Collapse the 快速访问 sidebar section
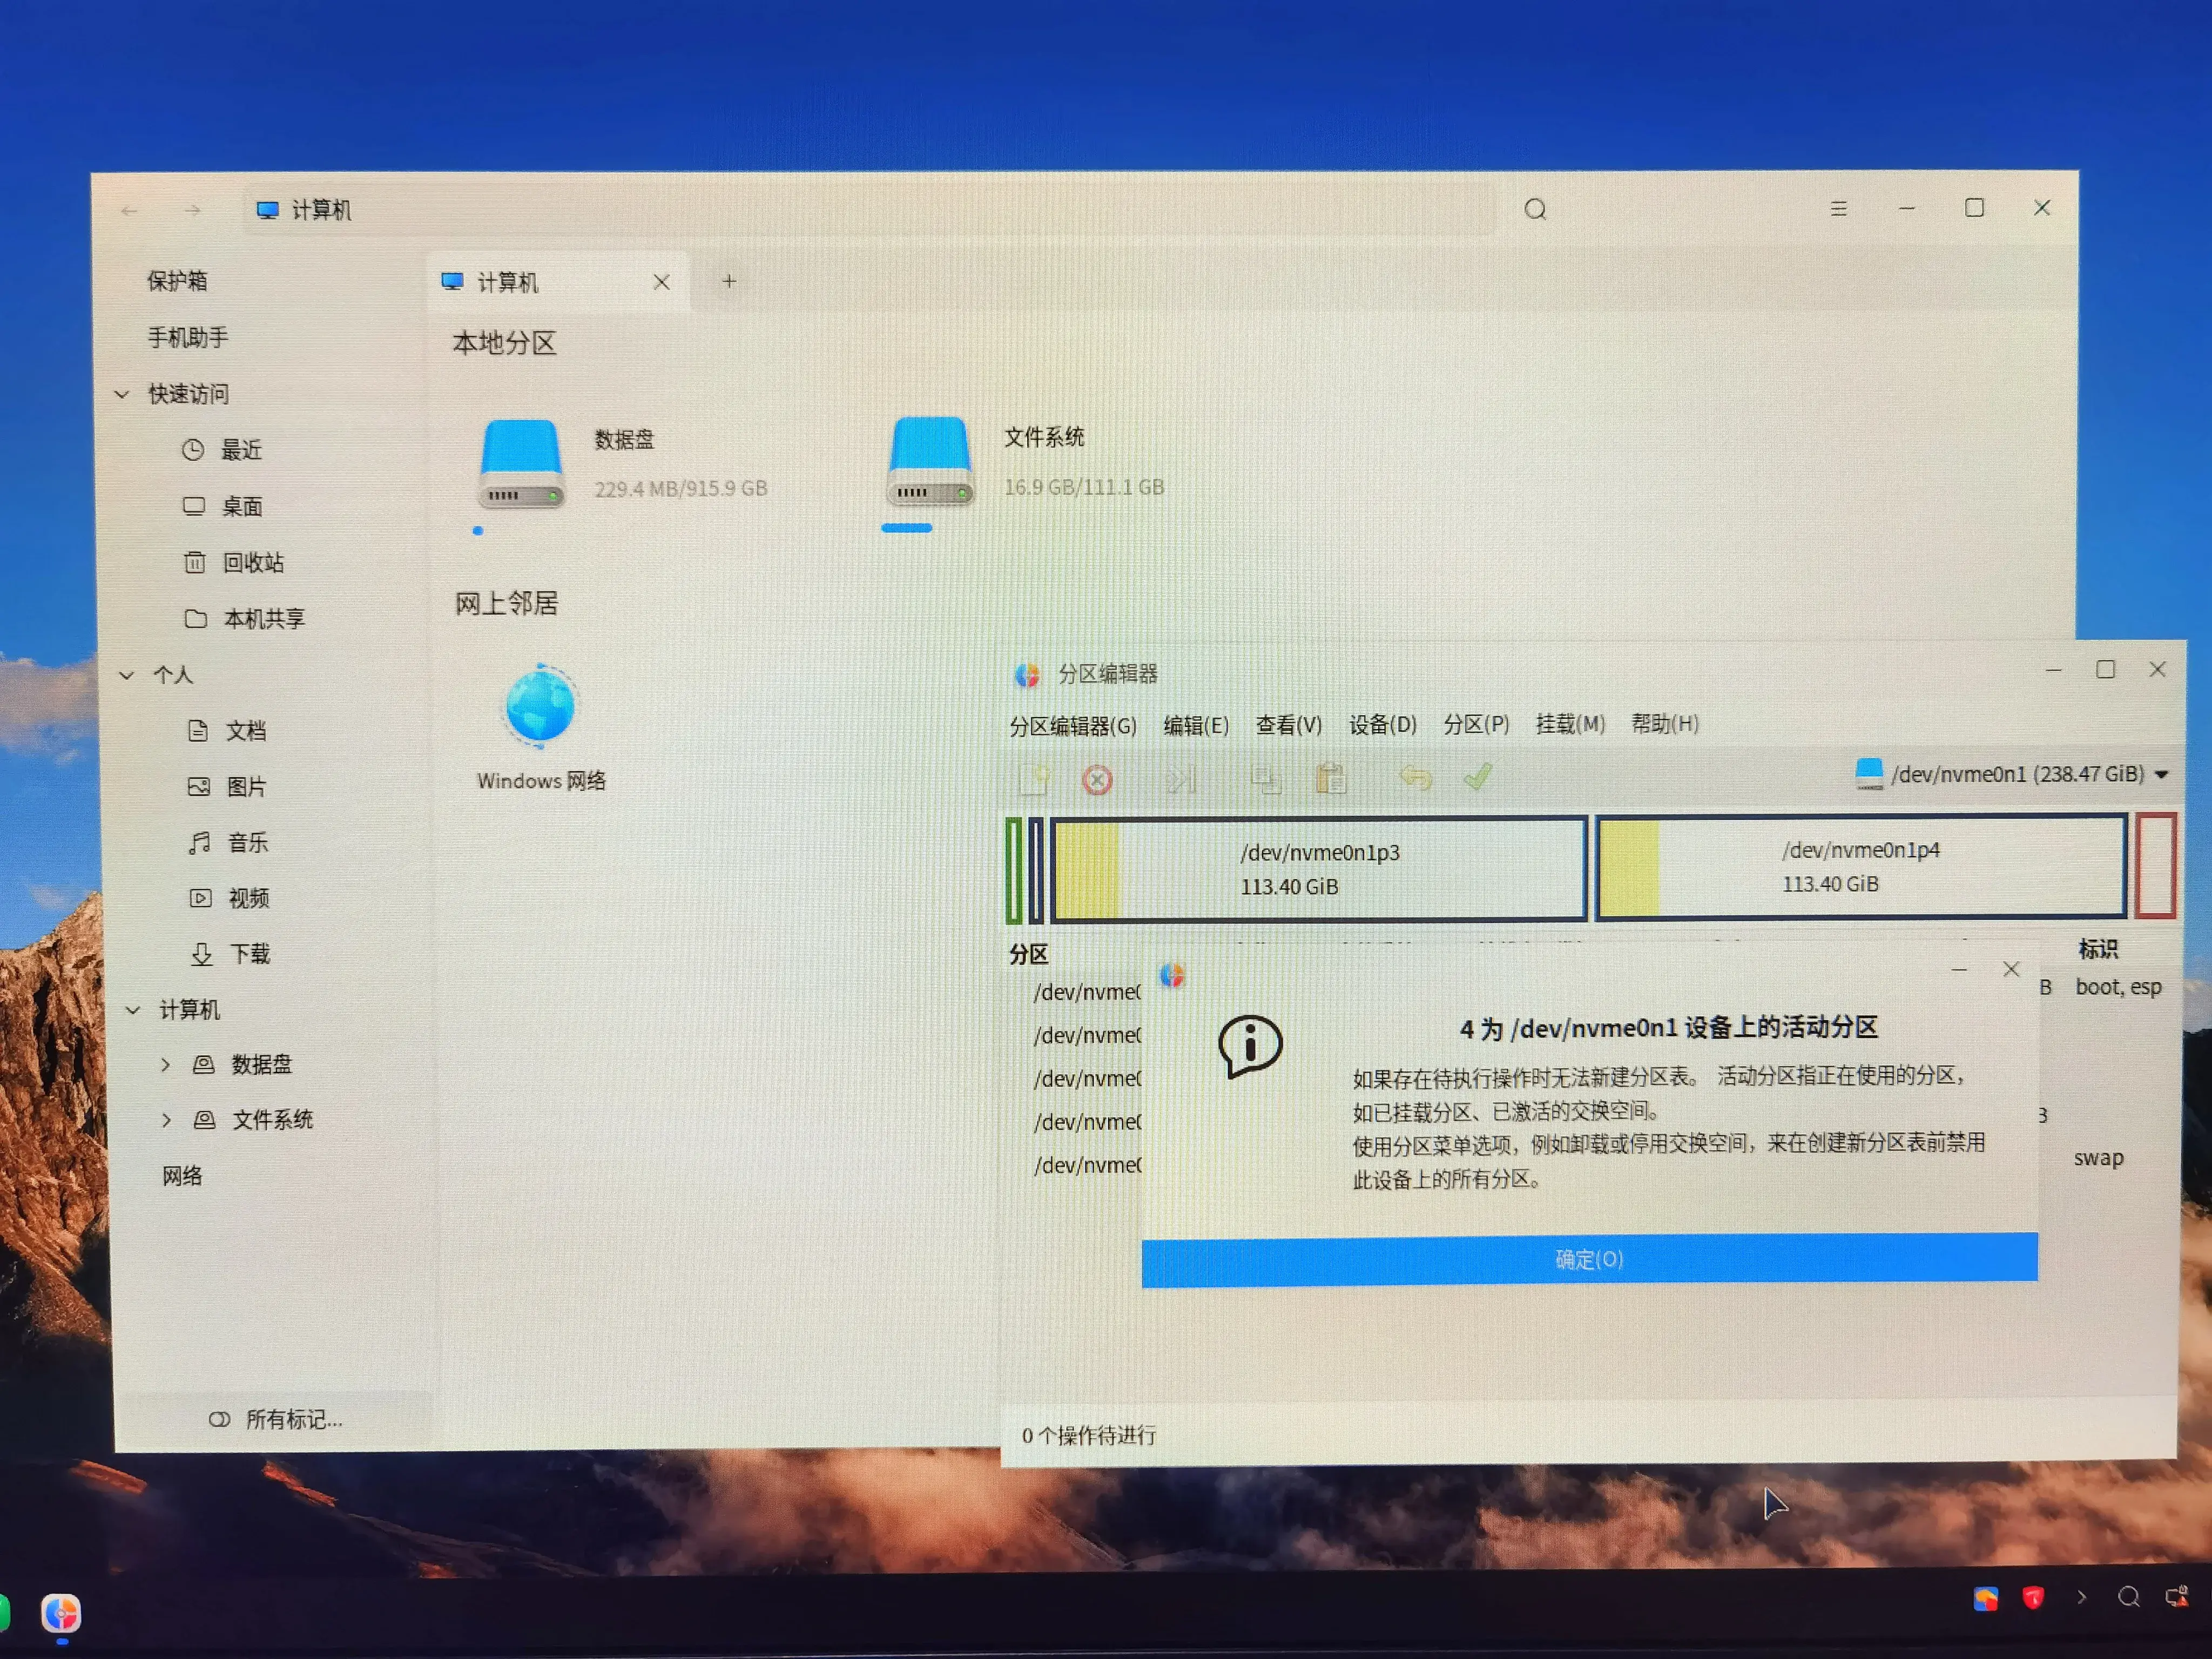 (x=122, y=395)
